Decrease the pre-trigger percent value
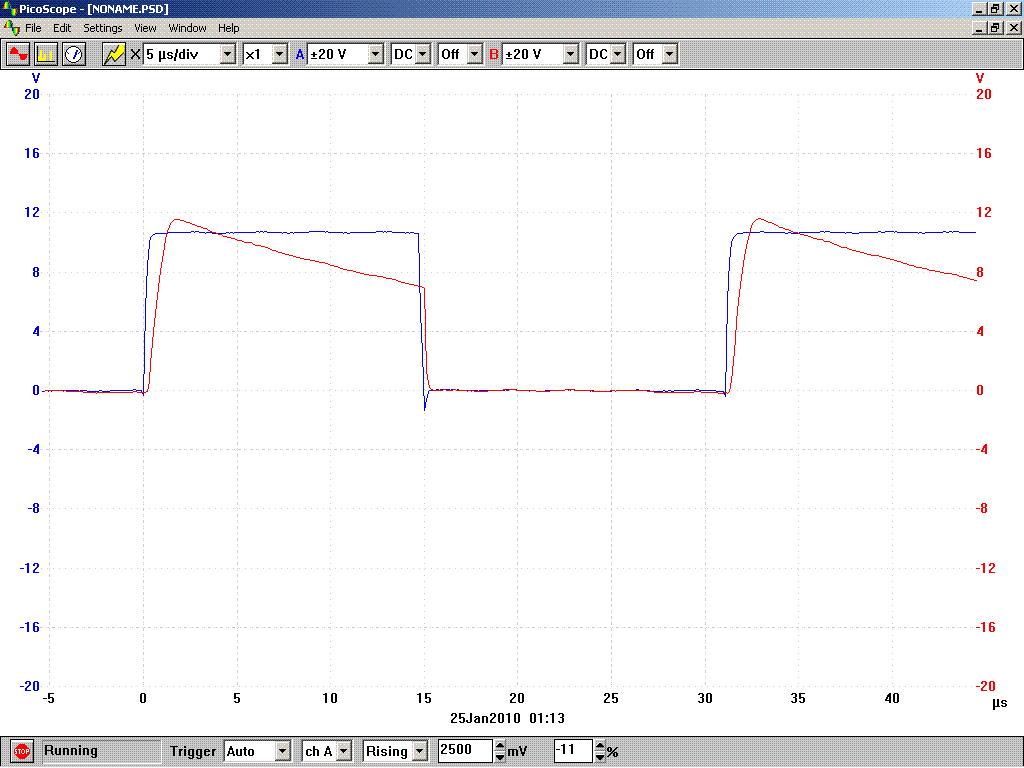This screenshot has width=1024, height=768. tap(600, 757)
